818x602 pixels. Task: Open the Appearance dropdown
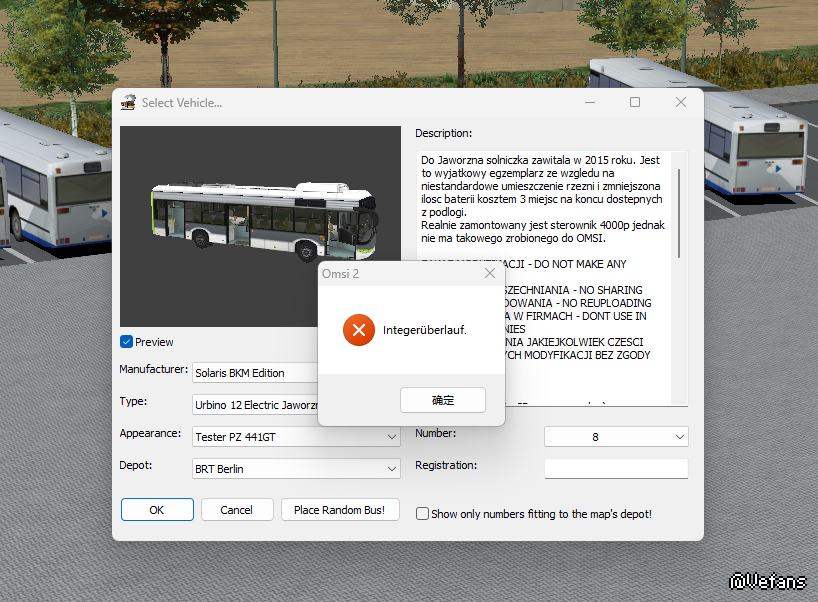point(392,436)
